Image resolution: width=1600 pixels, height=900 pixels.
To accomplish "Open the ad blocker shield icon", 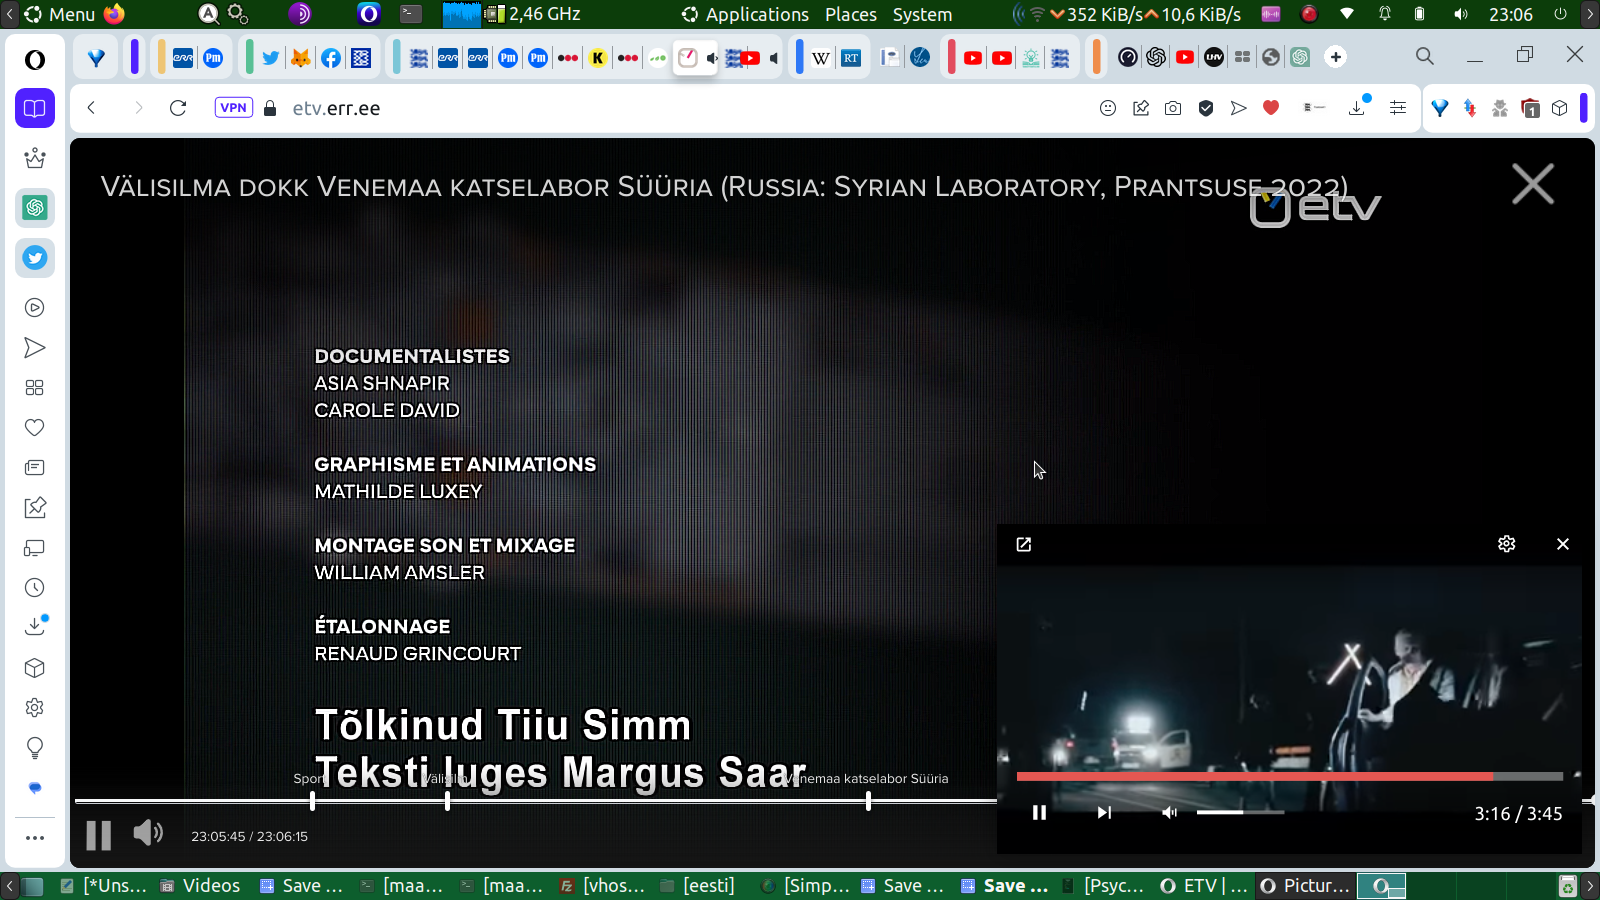I will (1206, 108).
